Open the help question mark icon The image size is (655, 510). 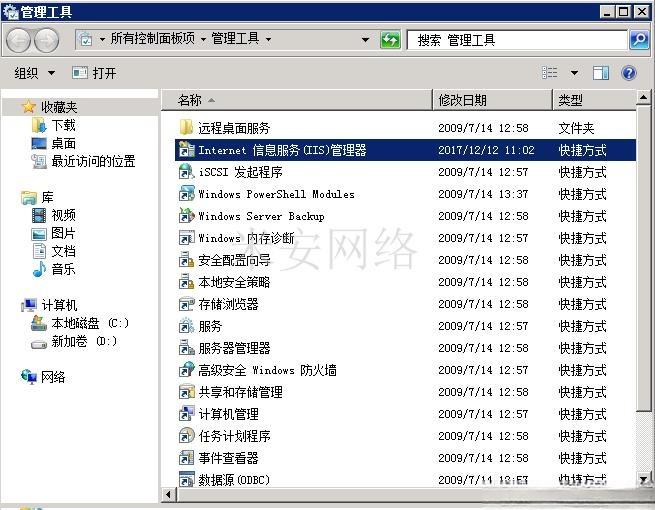click(629, 74)
